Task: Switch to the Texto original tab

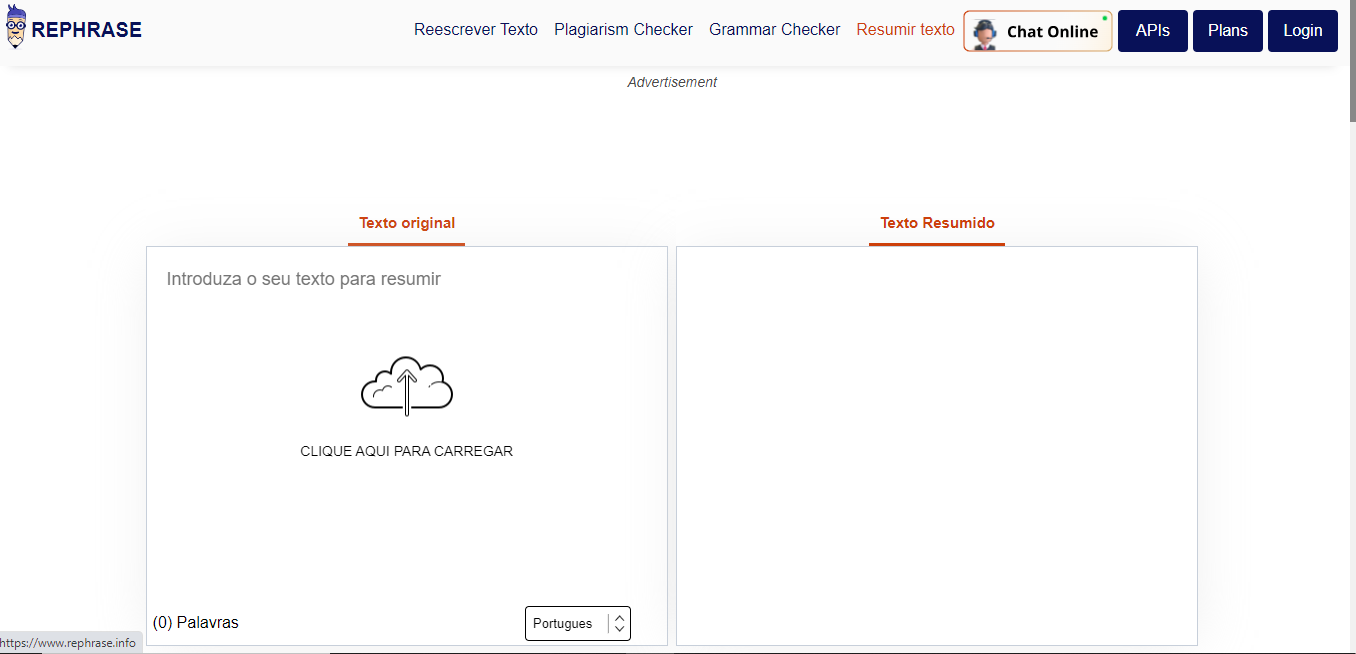Action: (407, 223)
